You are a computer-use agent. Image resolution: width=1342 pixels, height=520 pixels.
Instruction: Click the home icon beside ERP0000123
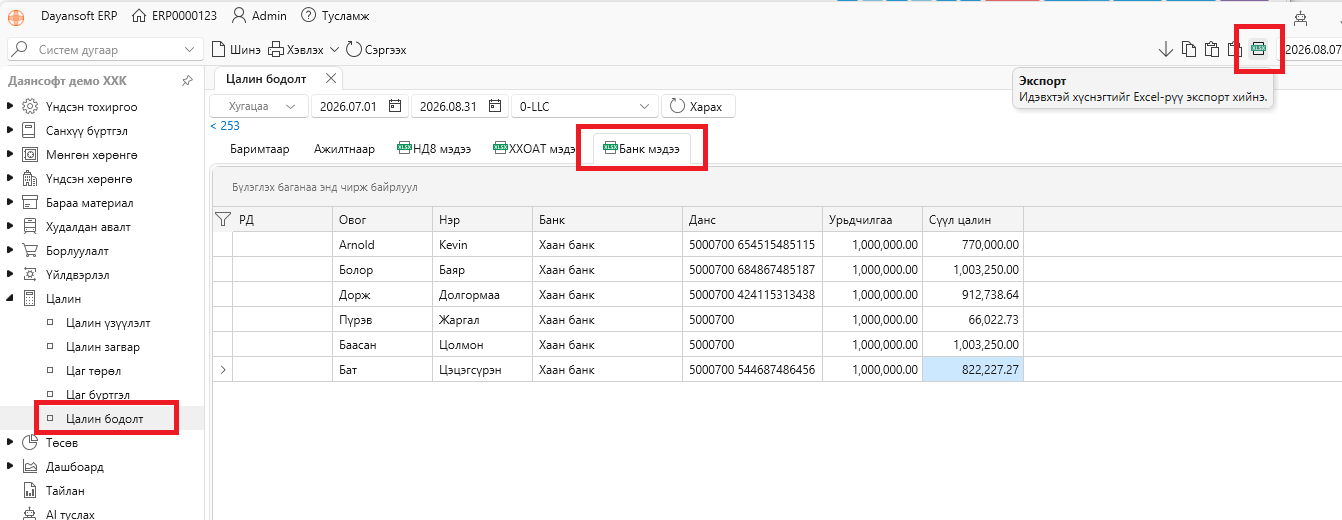coord(137,16)
